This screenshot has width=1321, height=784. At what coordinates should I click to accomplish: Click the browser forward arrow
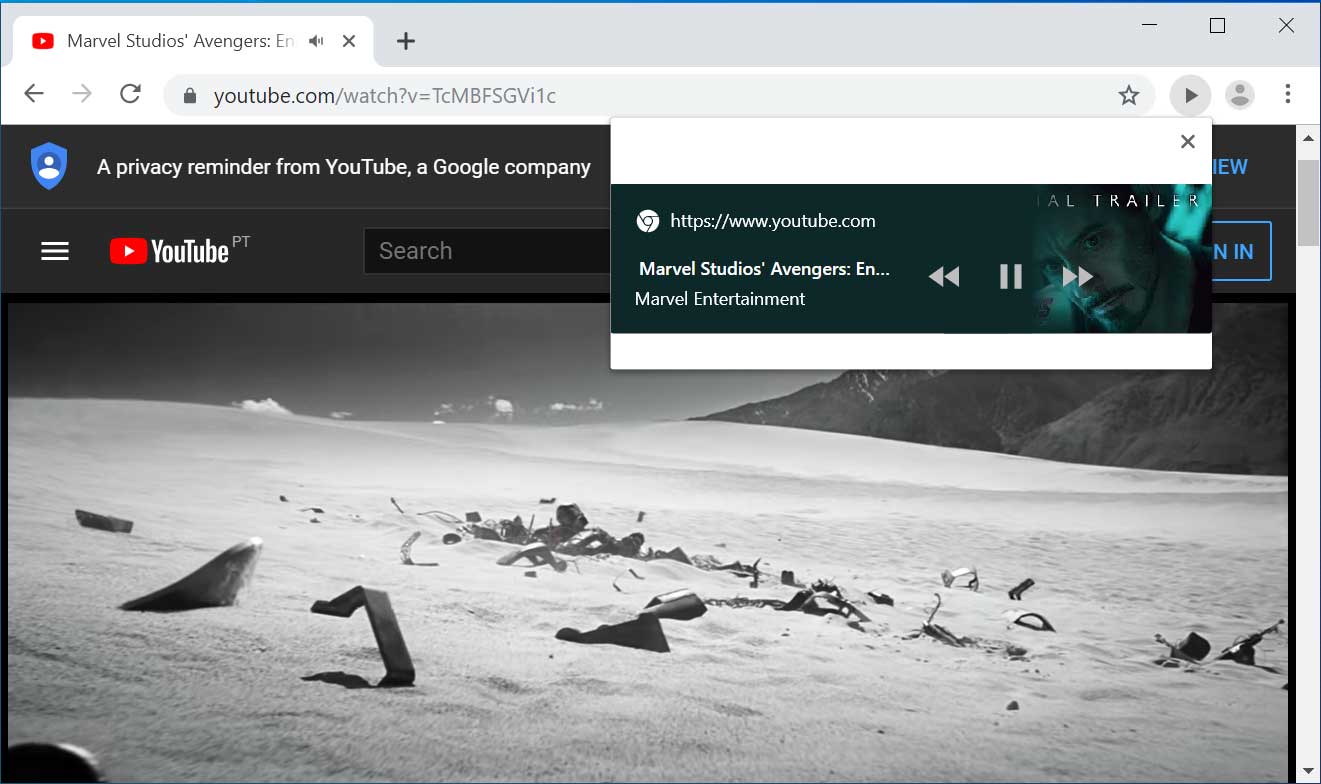[82, 94]
